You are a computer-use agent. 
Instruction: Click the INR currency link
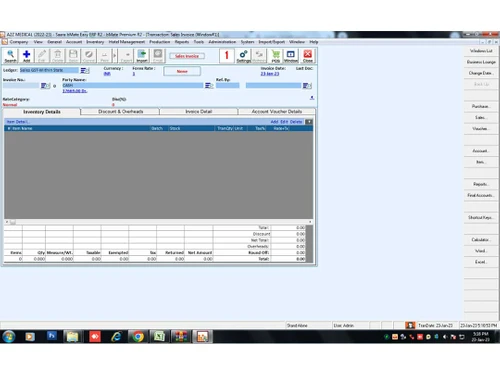point(107,74)
